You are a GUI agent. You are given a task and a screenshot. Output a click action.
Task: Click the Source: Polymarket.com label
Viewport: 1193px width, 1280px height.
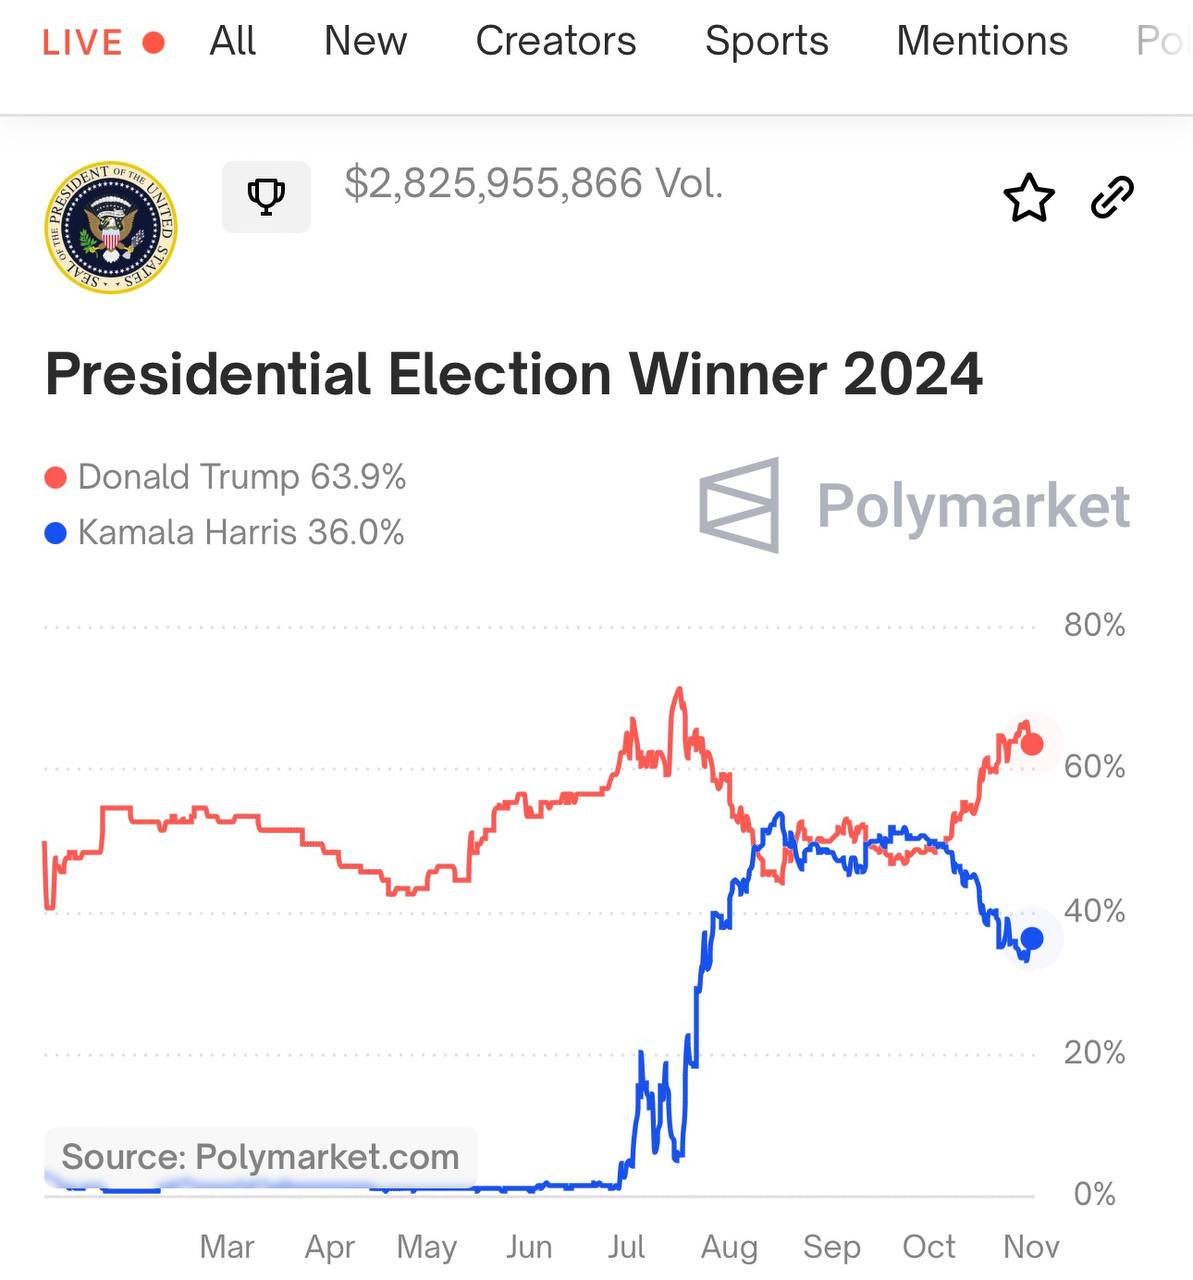[260, 1157]
